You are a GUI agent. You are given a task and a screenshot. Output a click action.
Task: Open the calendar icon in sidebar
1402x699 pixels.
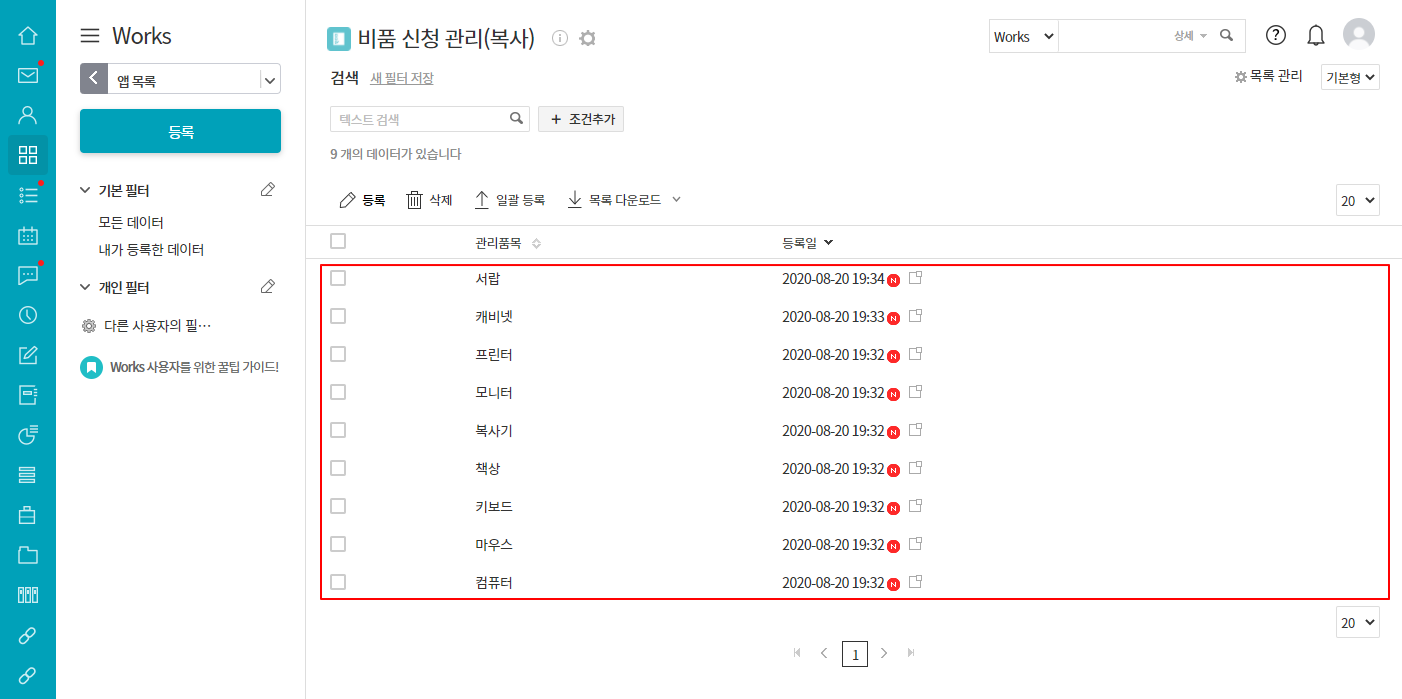28,236
